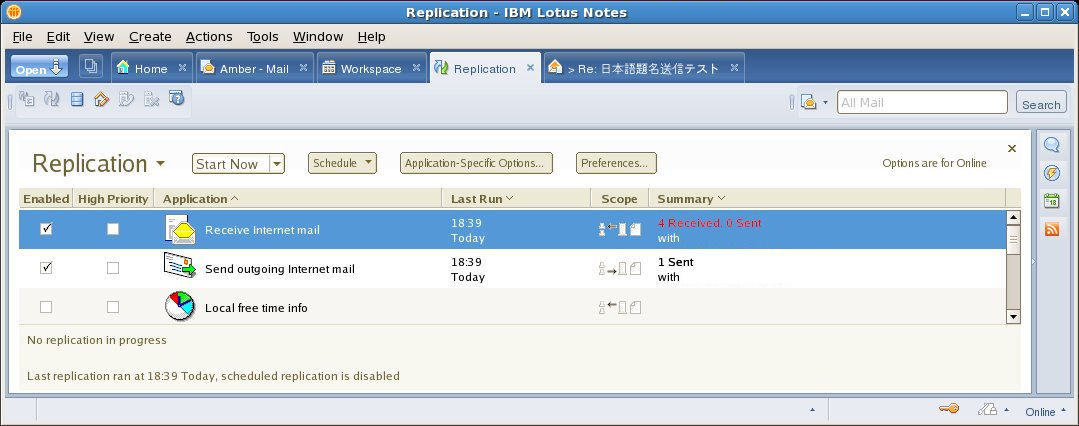Open the Create menu

point(150,36)
